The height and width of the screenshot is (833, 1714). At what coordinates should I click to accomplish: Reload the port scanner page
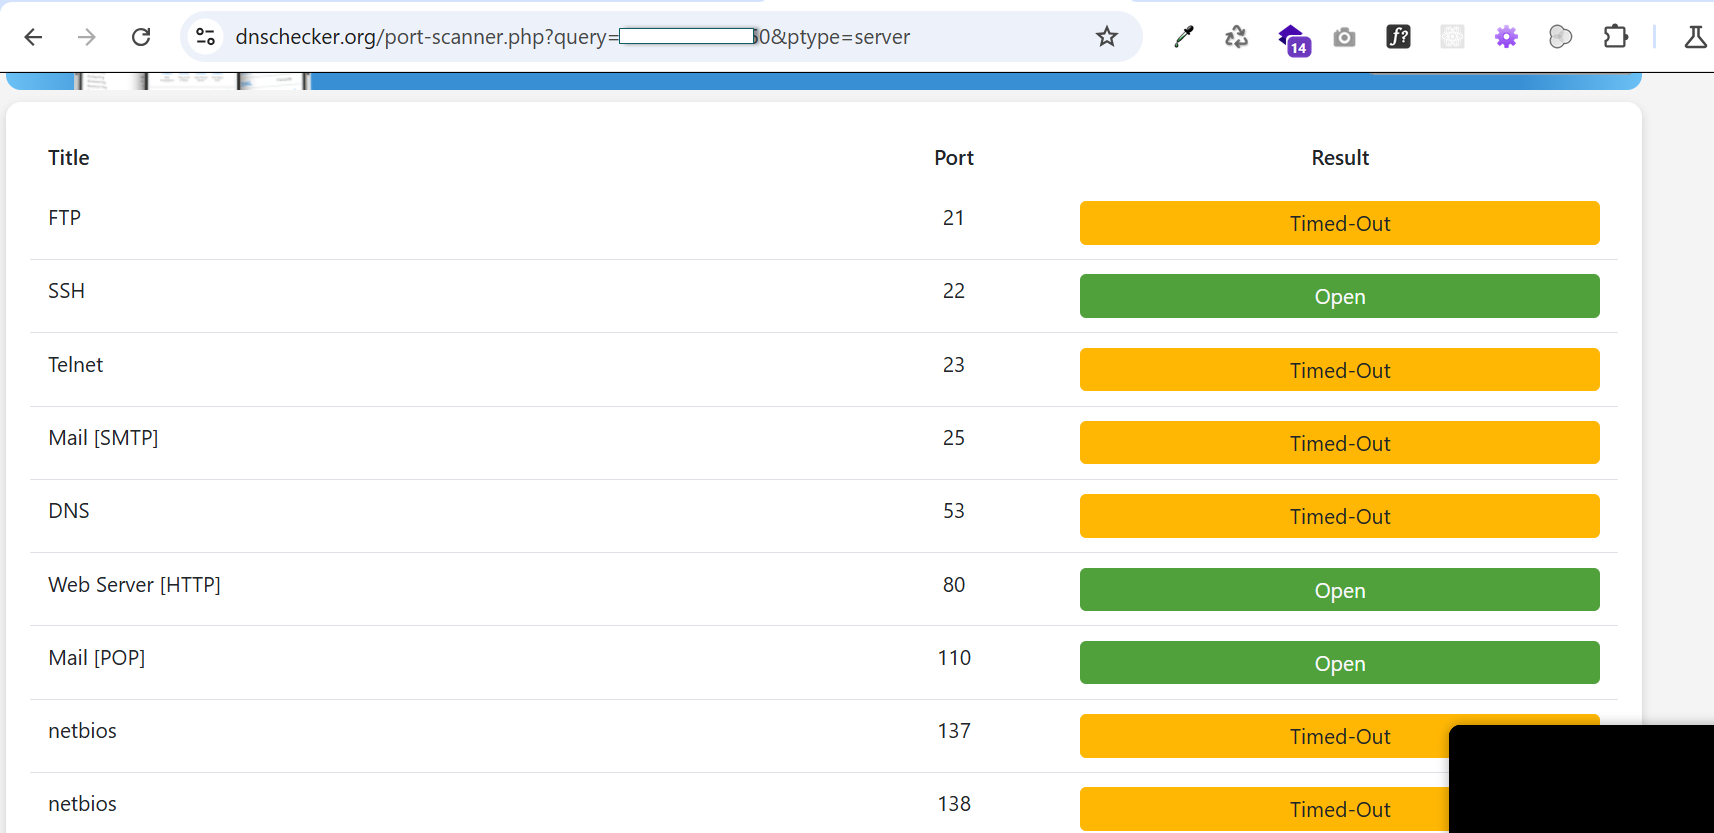[141, 37]
